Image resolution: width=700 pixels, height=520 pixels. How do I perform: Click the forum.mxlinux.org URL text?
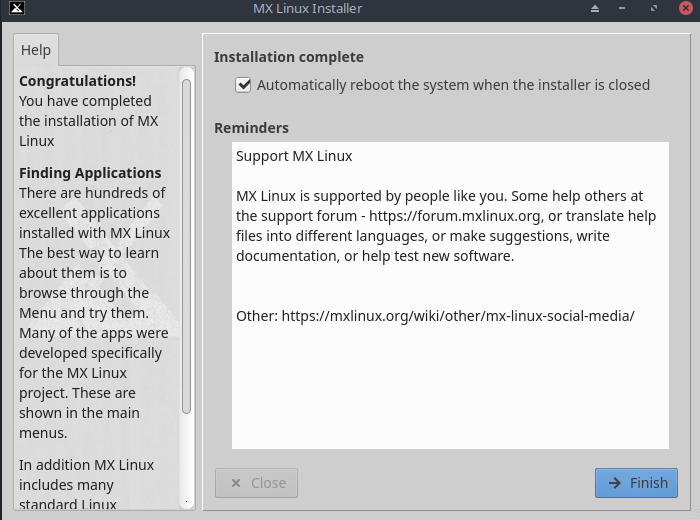click(455, 216)
